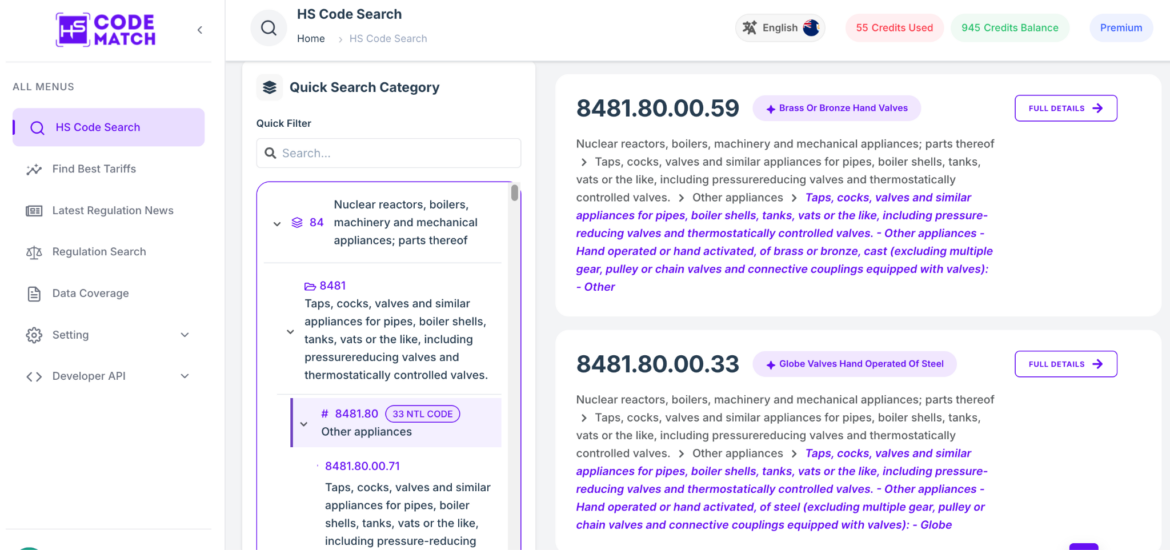Open the English language selector

[780, 28]
